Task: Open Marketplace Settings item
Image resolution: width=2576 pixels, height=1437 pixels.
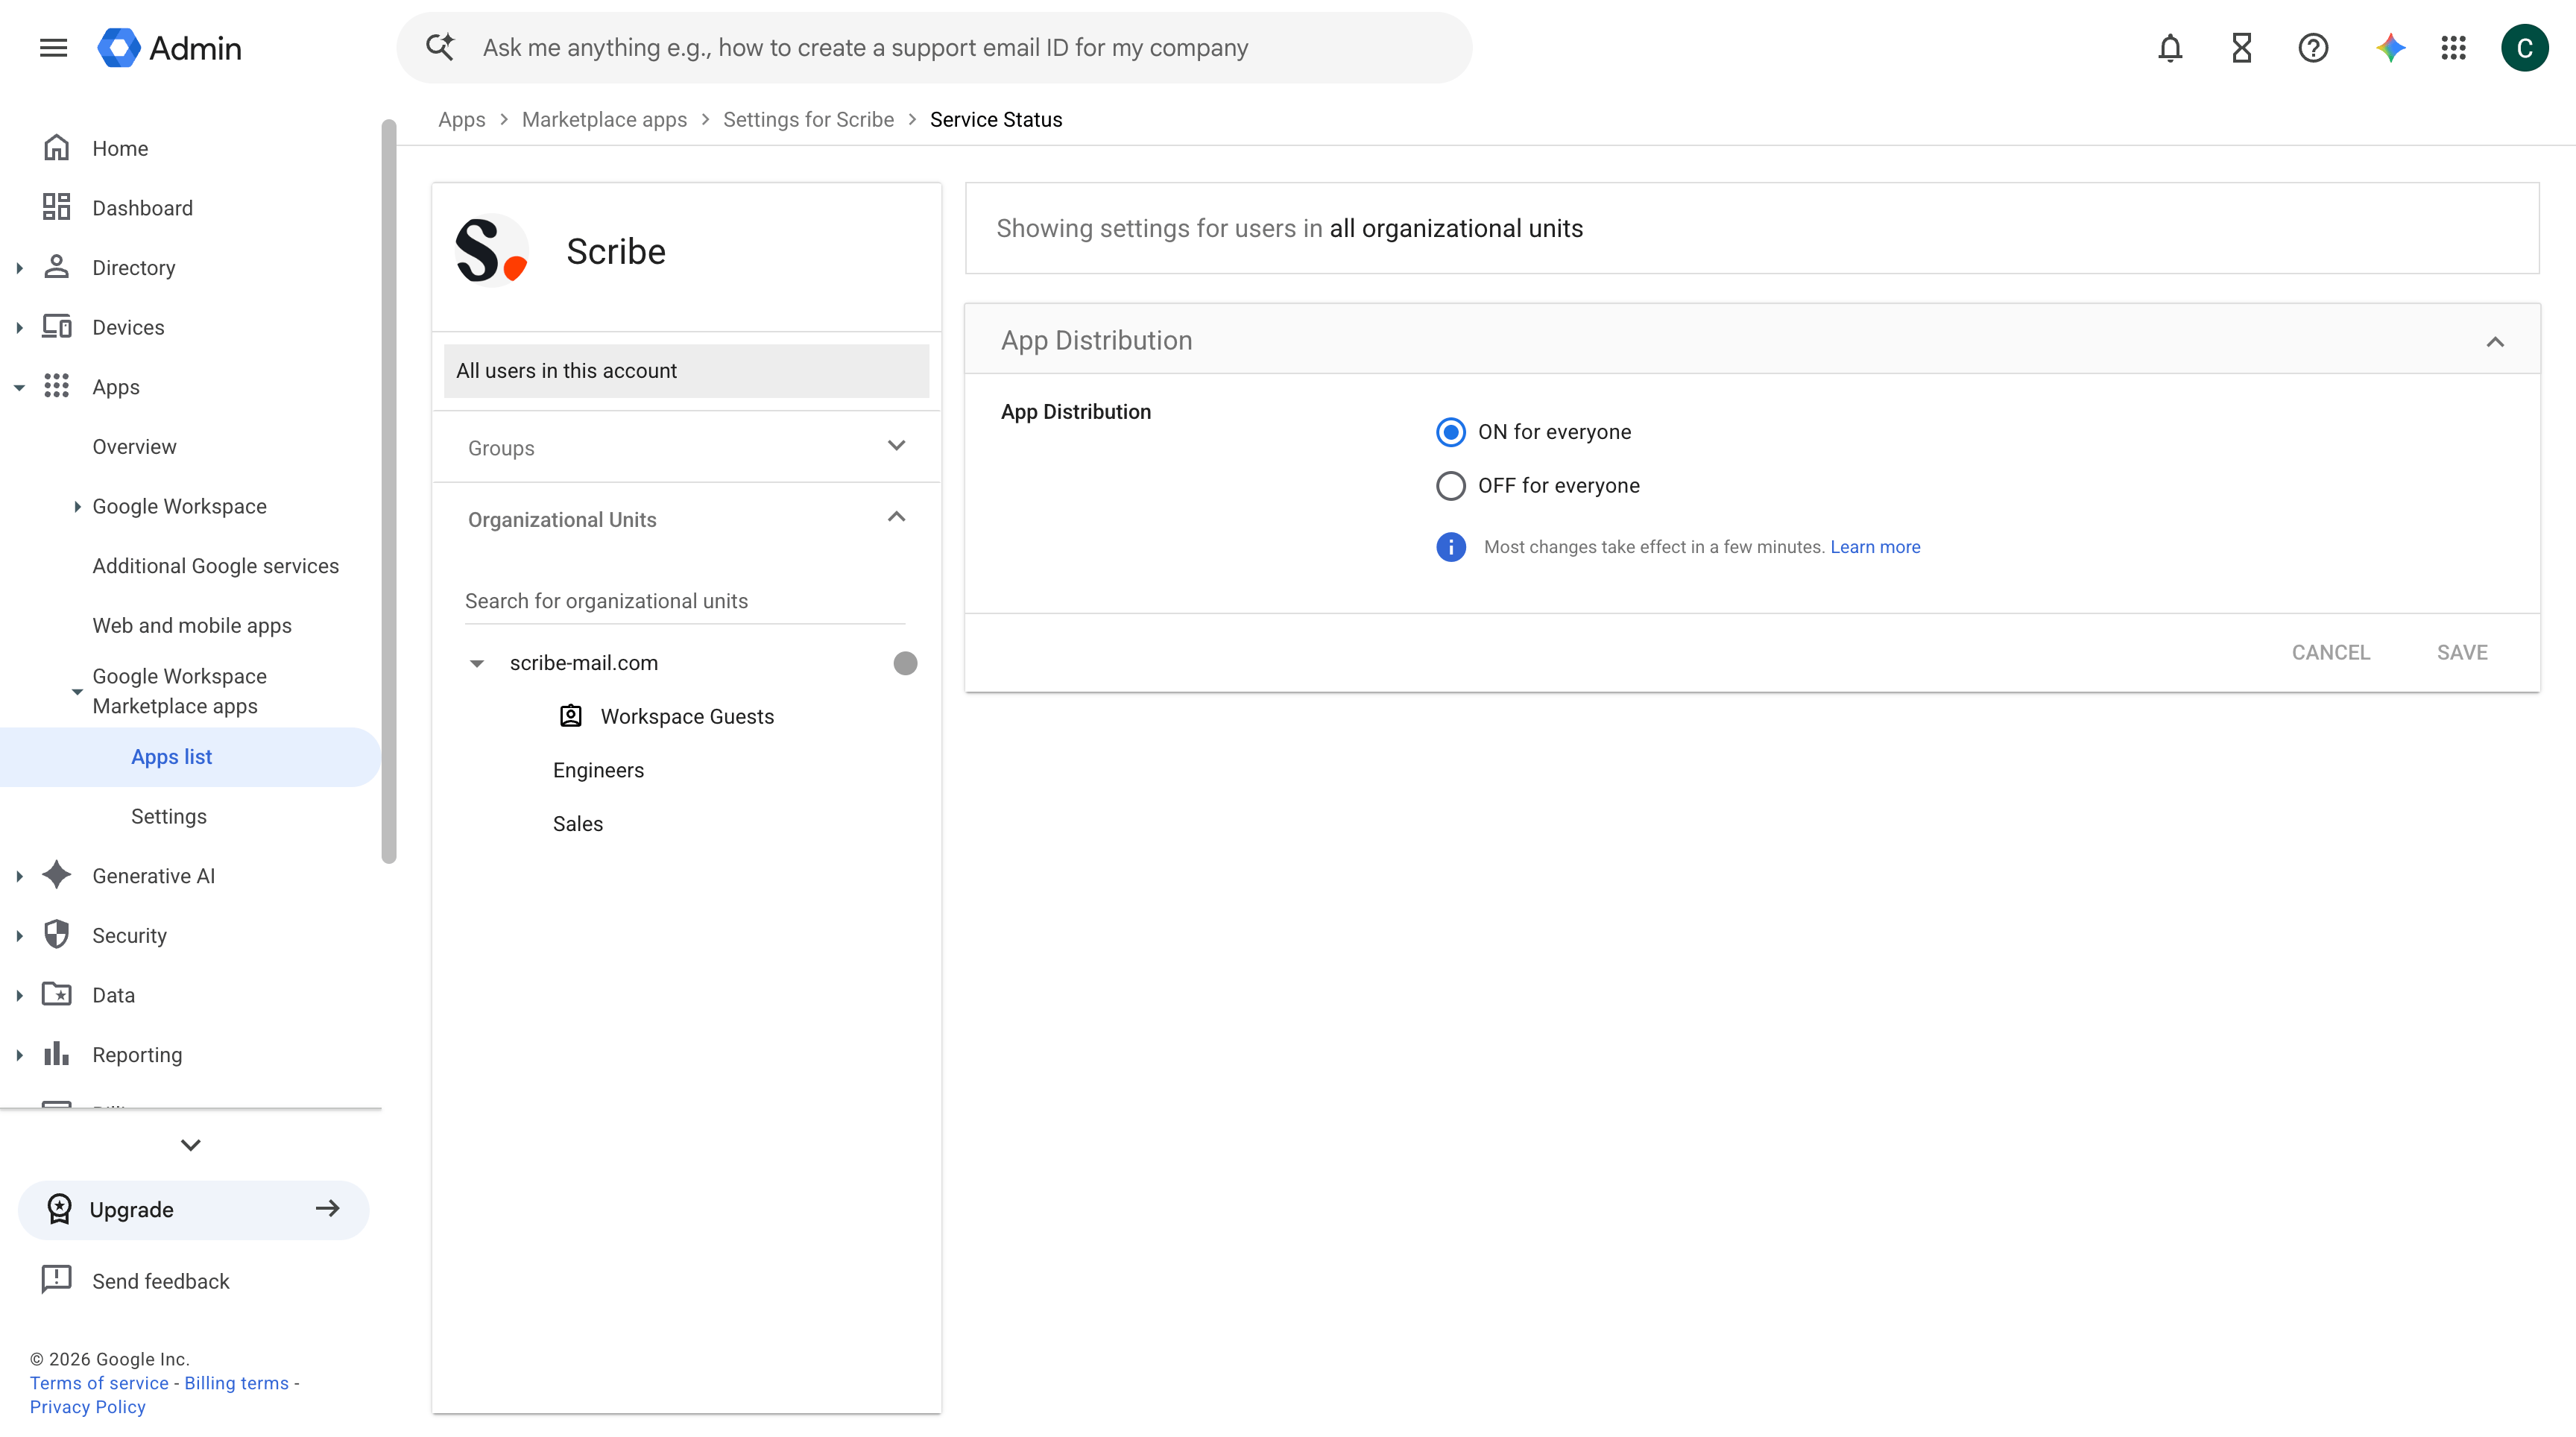Action: coord(168,816)
